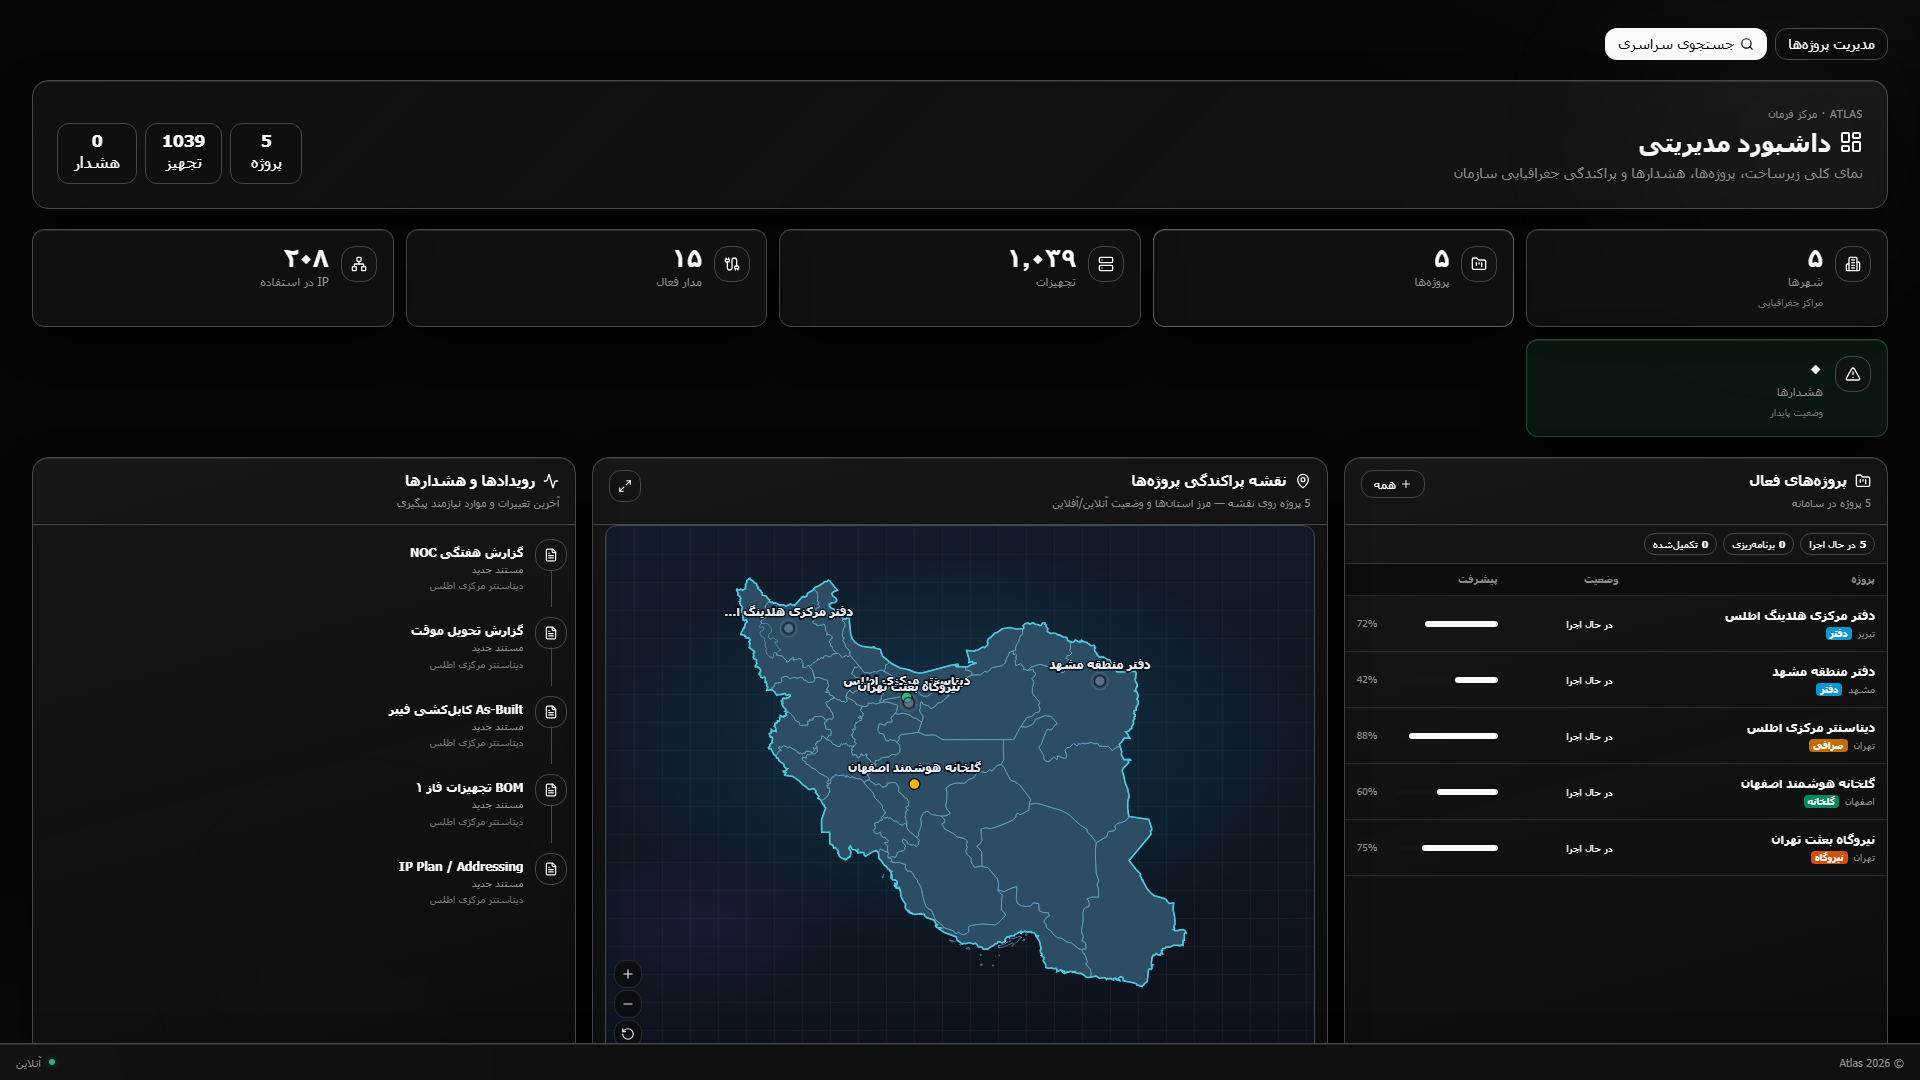Click document icon for گزارش هفتگی NOC
Viewport: 1920px width, 1080px height.
tap(551, 555)
